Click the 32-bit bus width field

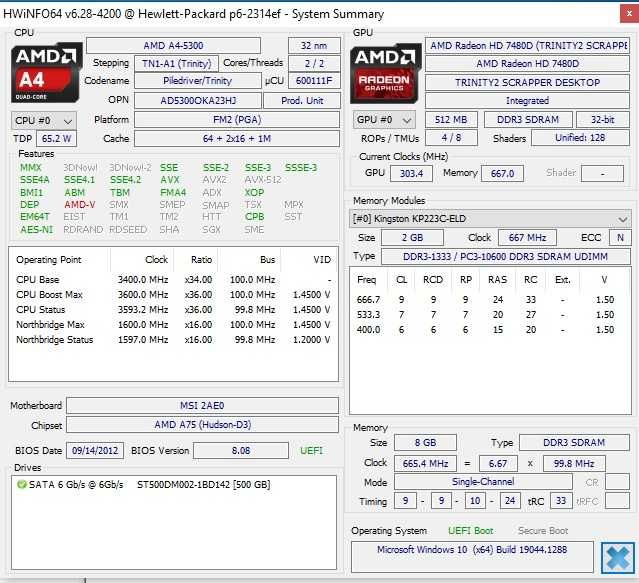[603, 120]
